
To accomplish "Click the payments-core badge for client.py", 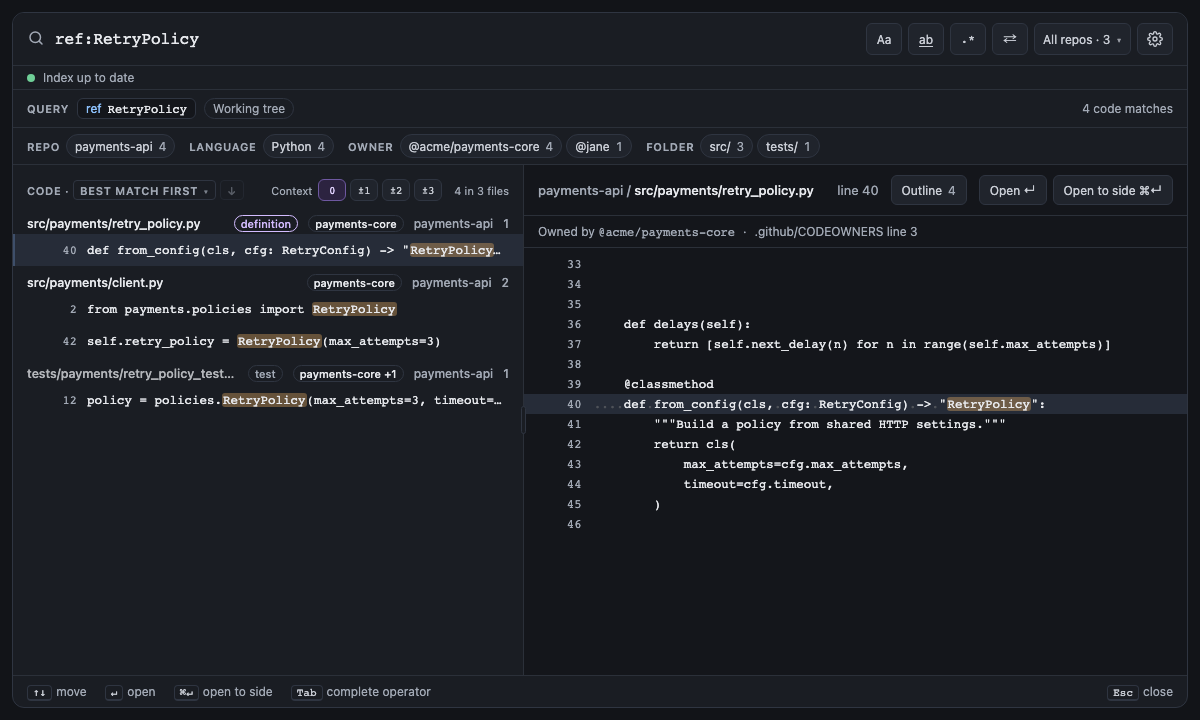I will coord(354,283).
